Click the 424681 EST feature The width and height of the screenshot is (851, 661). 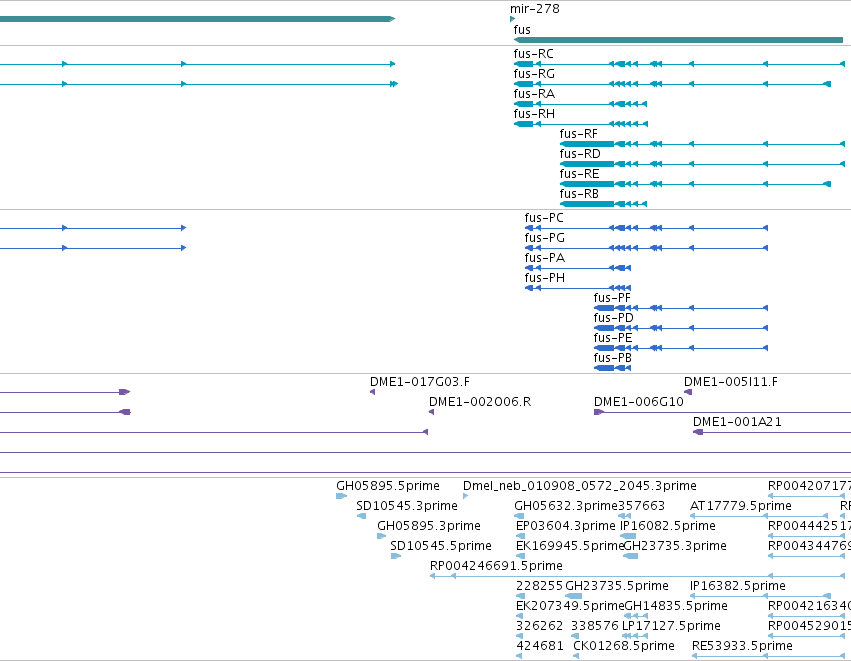(x=519, y=656)
